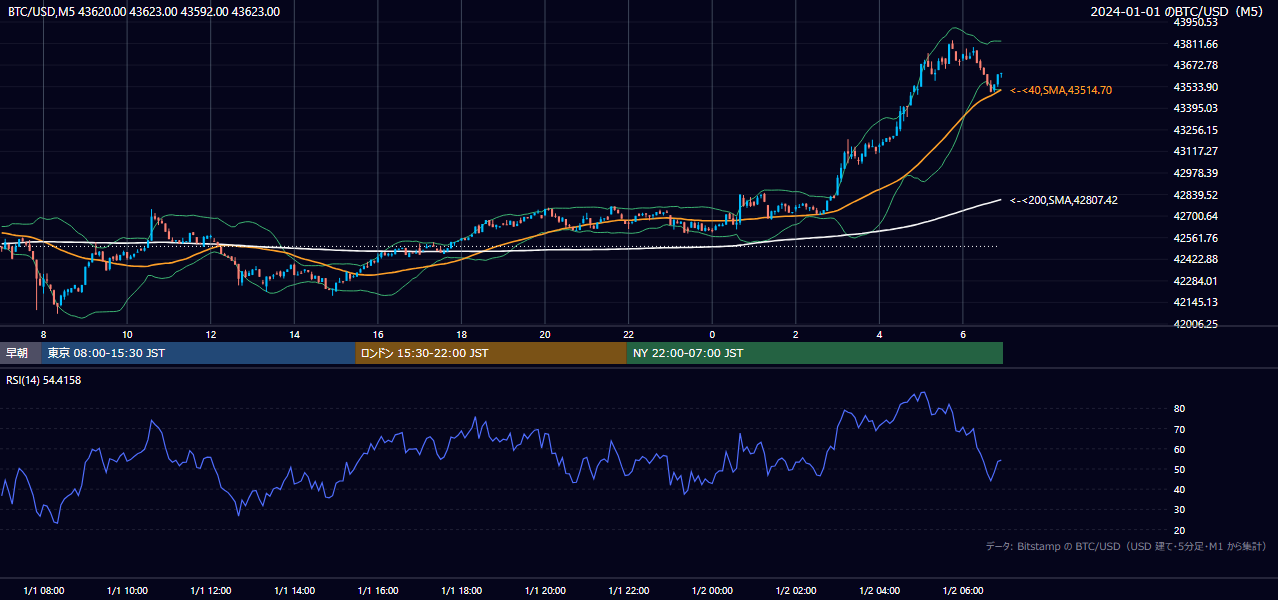
Task: Click price axis label 43672.78
Action: (1195, 65)
